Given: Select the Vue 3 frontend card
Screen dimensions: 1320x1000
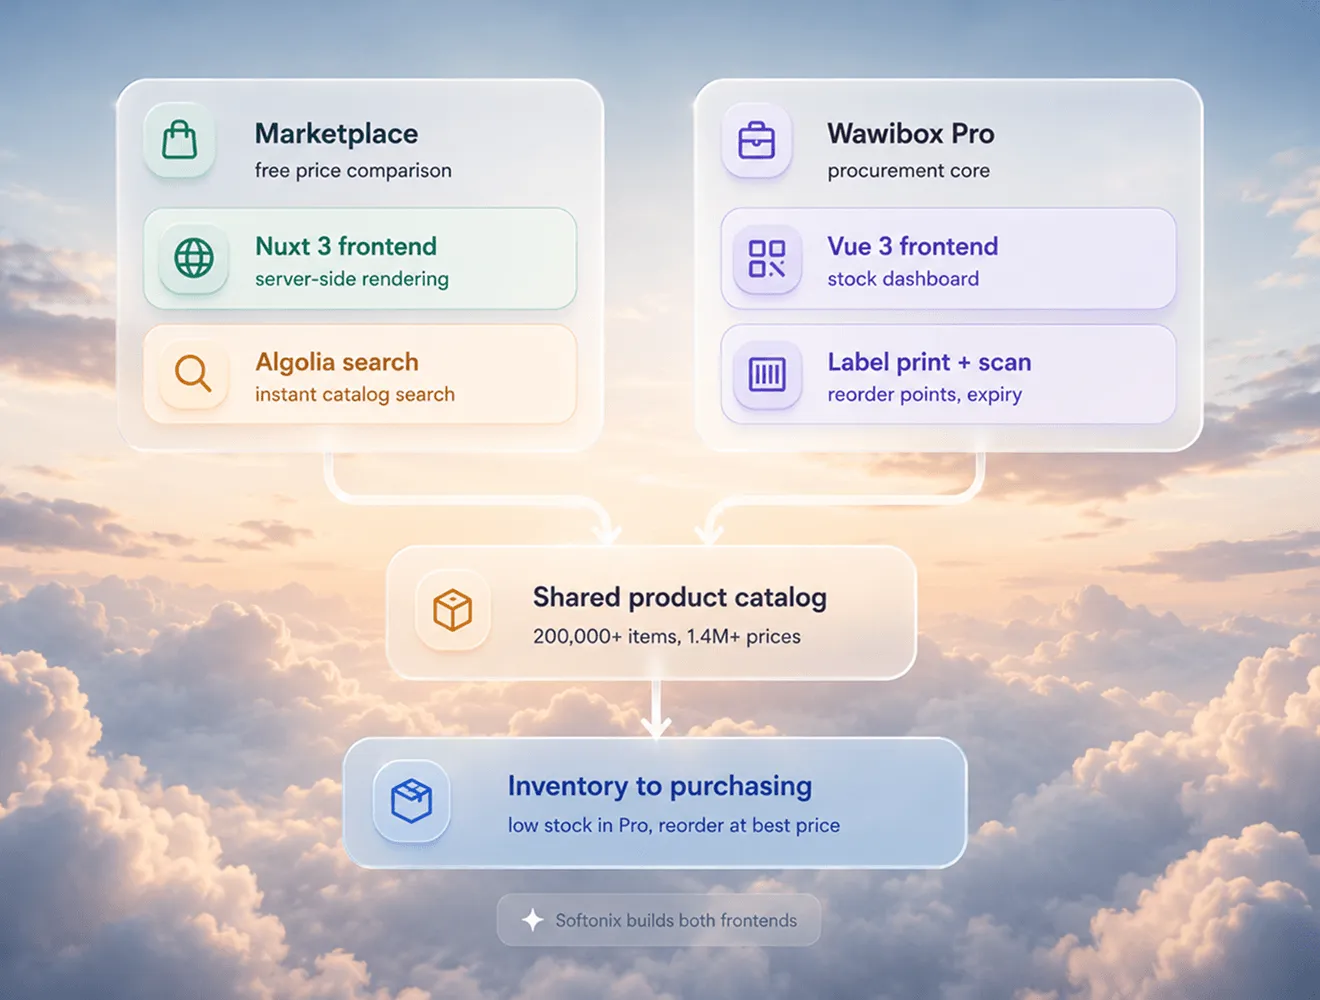Looking at the screenshot, I should pos(948,258).
